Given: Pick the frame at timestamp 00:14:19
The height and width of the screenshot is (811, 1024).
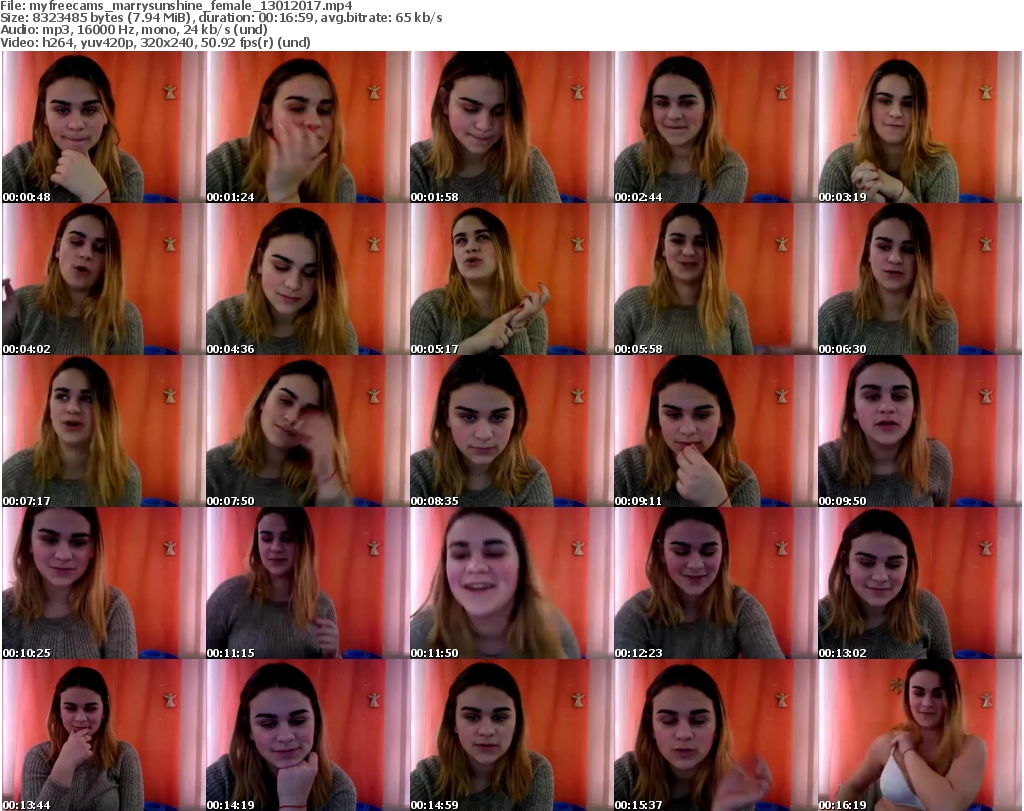Looking at the screenshot, I should 308,735.
